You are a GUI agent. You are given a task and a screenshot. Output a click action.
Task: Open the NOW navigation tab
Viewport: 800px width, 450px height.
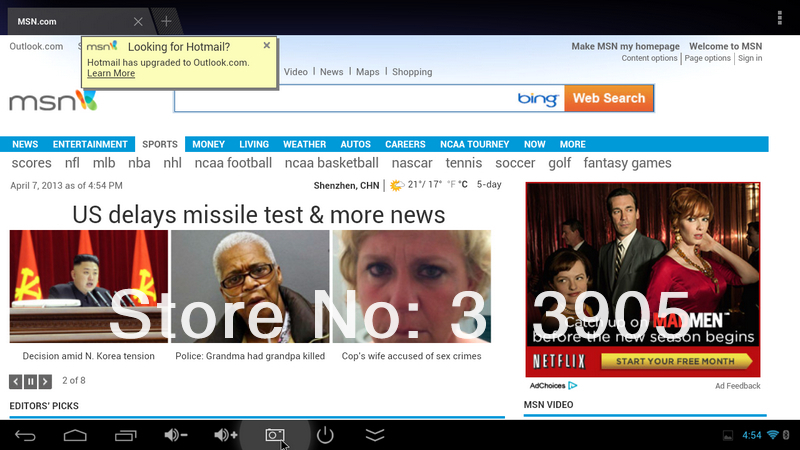535,144
